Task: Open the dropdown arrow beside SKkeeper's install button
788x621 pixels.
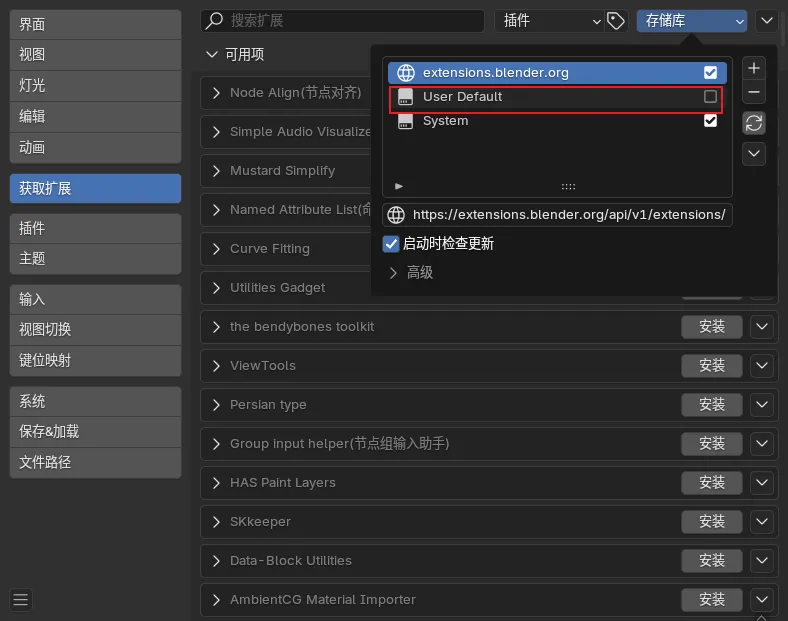Action: [763, 522]
